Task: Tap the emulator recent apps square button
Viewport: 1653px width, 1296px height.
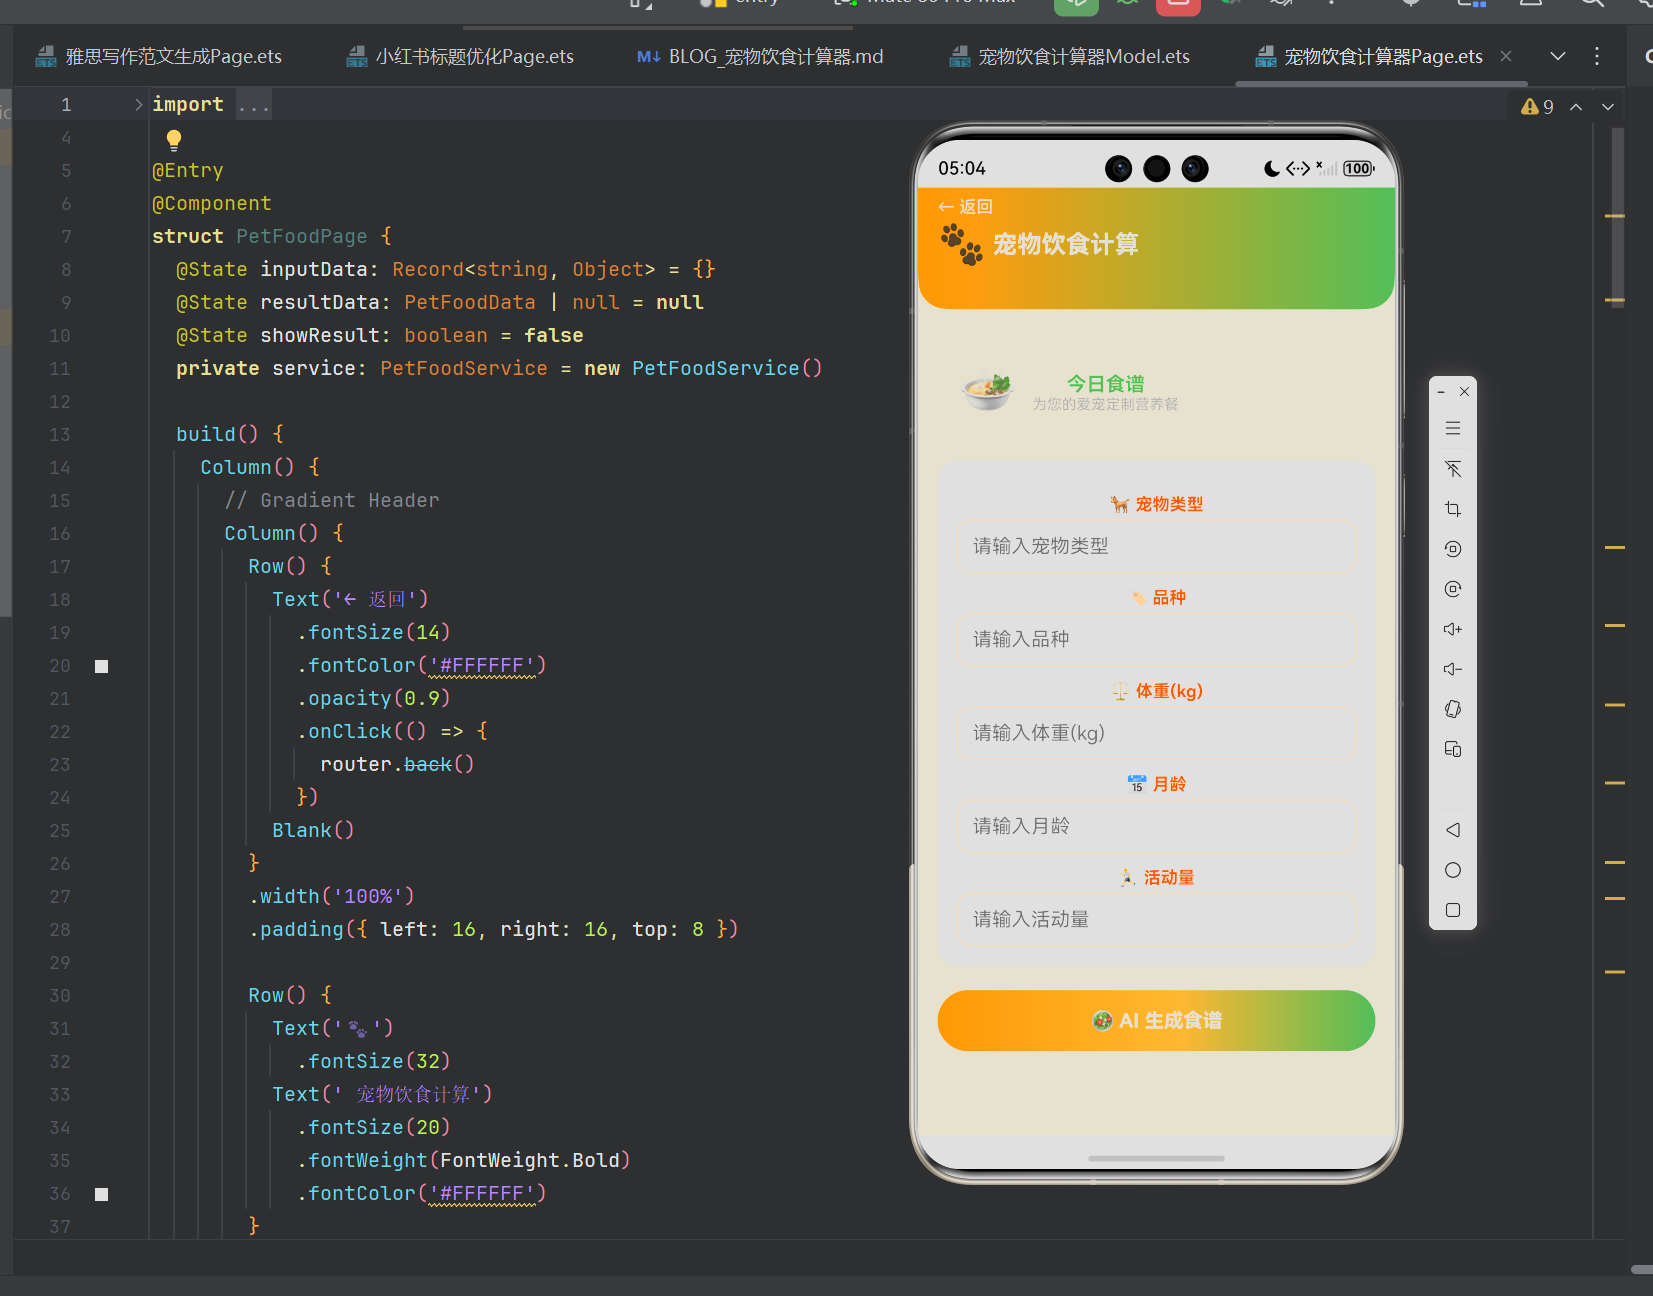Action: pyautogui.click(x=1453, y=910)
